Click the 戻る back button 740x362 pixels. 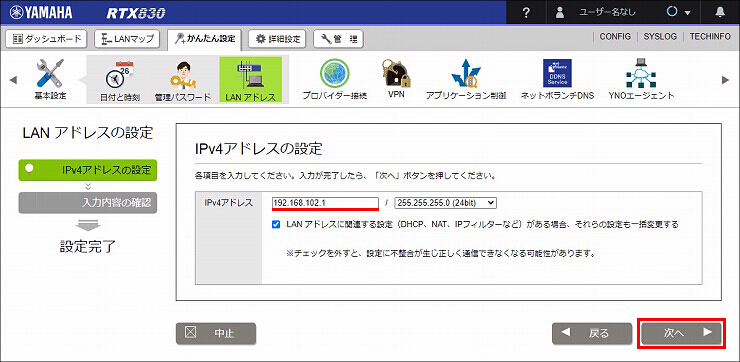point(592,333)
